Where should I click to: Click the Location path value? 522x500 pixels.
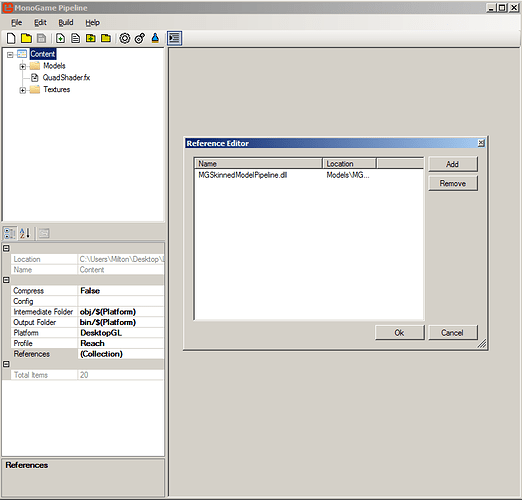(121, 259)
